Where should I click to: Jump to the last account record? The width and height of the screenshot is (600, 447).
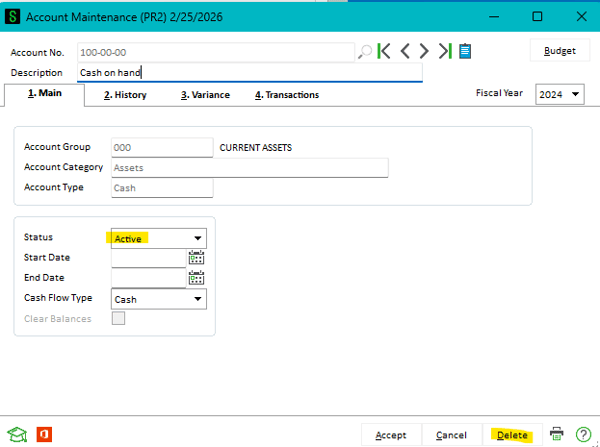click(x=445, y=51)
